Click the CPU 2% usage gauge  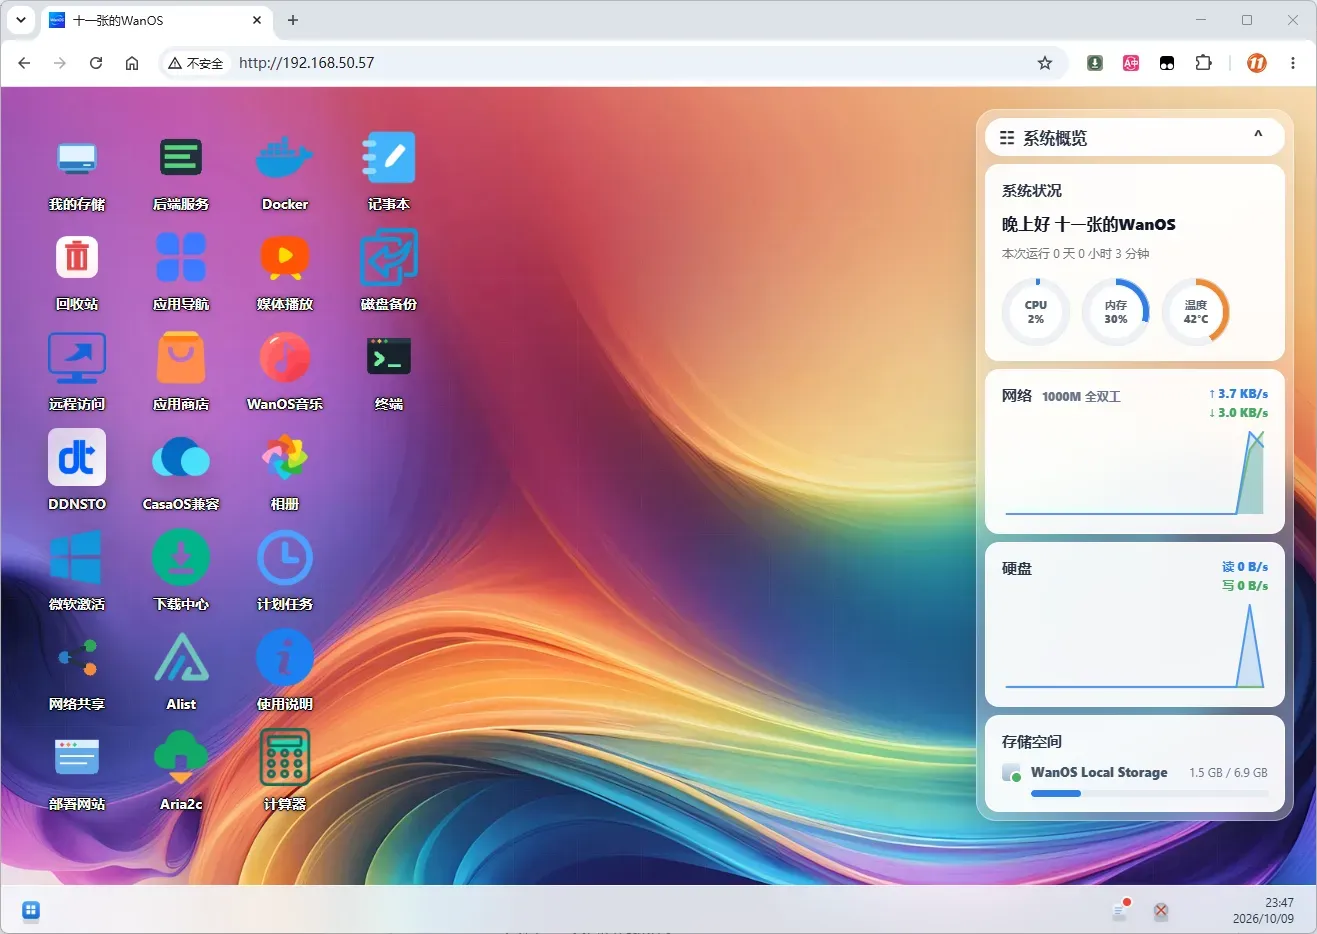tap(1036, 312)
